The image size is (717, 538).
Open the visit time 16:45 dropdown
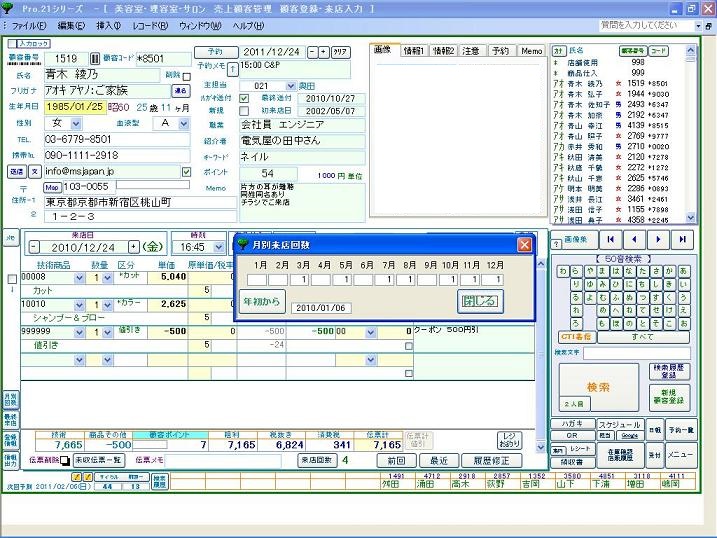tap(219, 247)
